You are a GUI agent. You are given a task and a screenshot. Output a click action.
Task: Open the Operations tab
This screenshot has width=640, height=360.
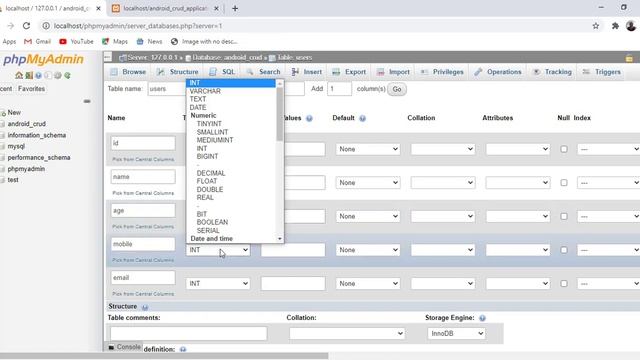point(498,72)
